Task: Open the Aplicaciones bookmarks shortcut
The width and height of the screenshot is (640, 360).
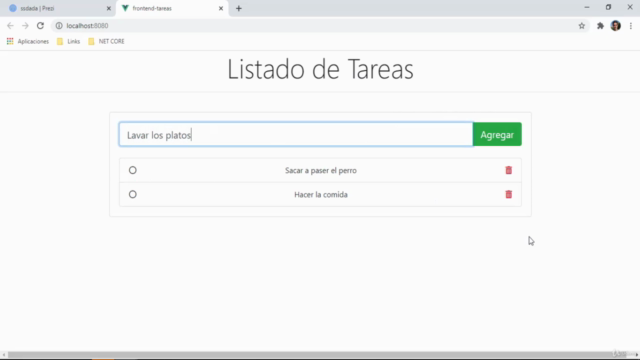Action: coord(28,41)
